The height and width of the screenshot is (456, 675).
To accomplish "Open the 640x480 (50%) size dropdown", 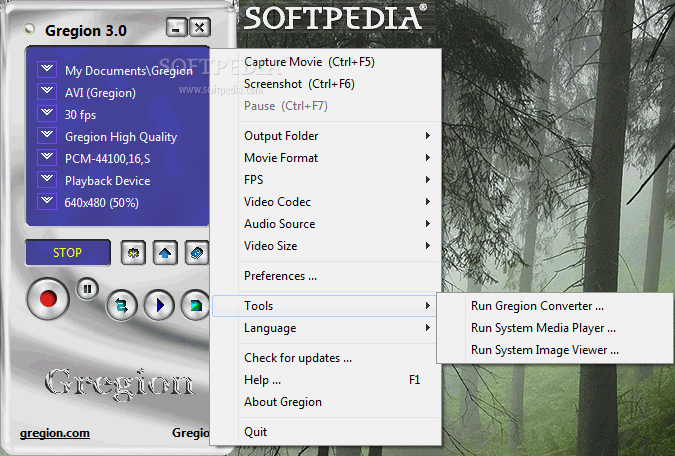I will point(47,202).
